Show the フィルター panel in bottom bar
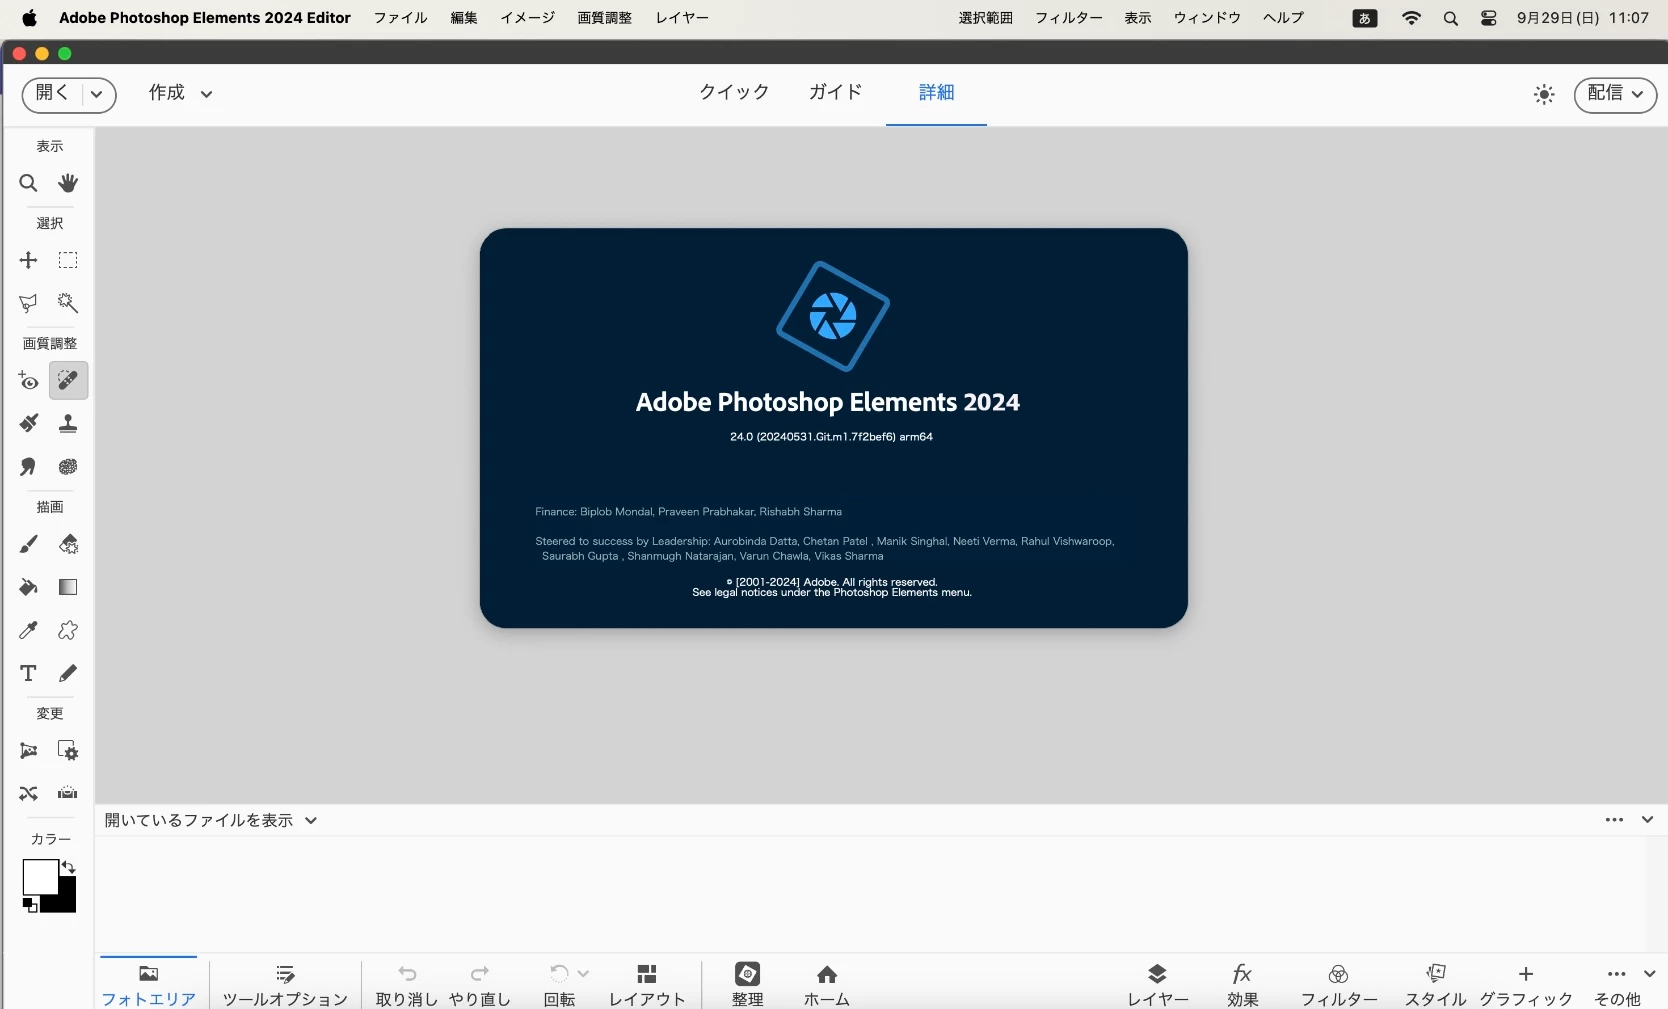Viewport: 1668px width, 1009px height. pyautogui.click(x=1339, y=985)
